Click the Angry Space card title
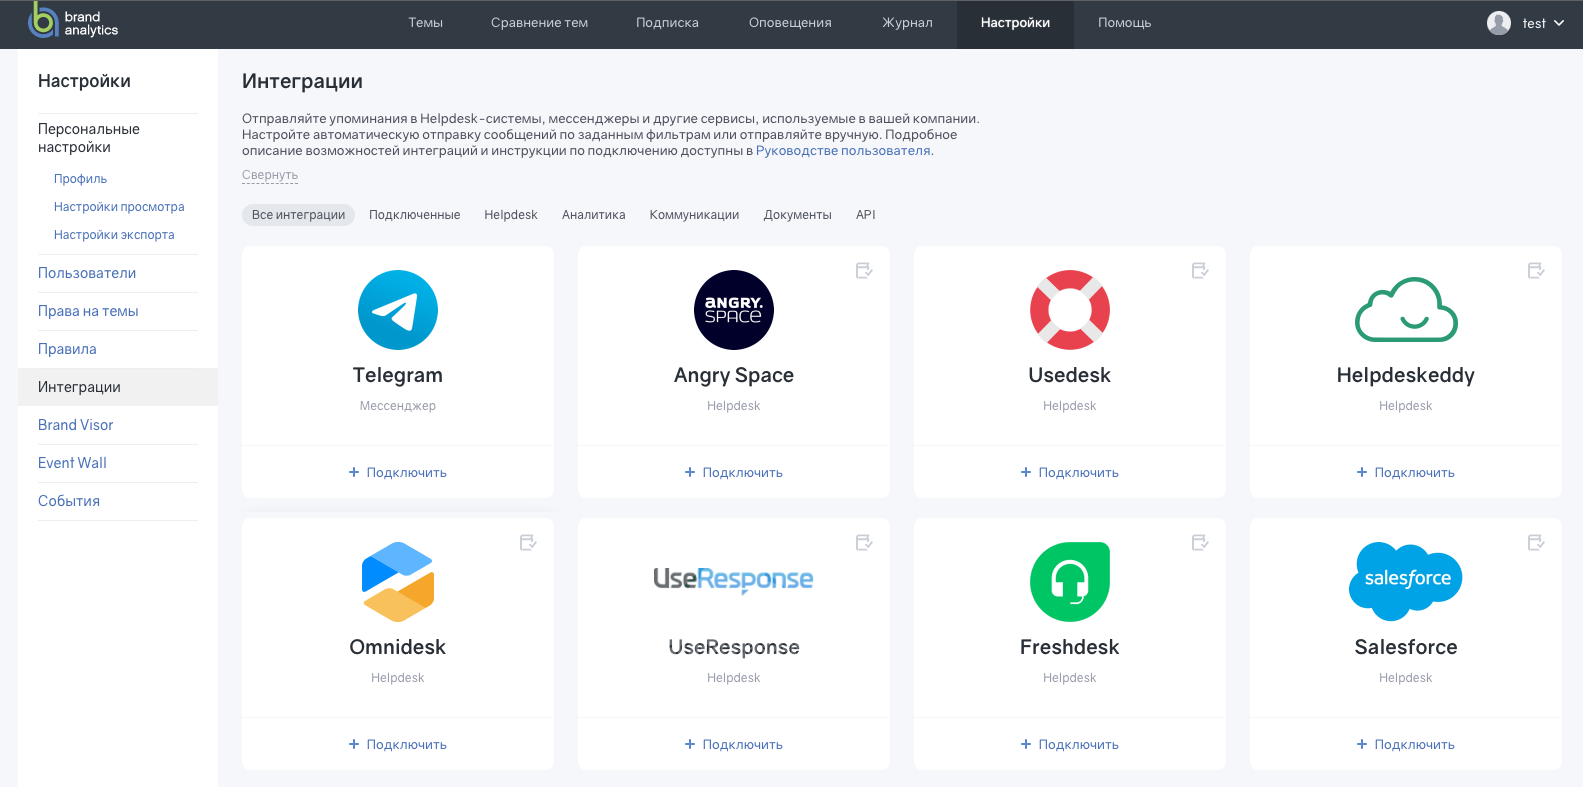 tap(734, 376)
